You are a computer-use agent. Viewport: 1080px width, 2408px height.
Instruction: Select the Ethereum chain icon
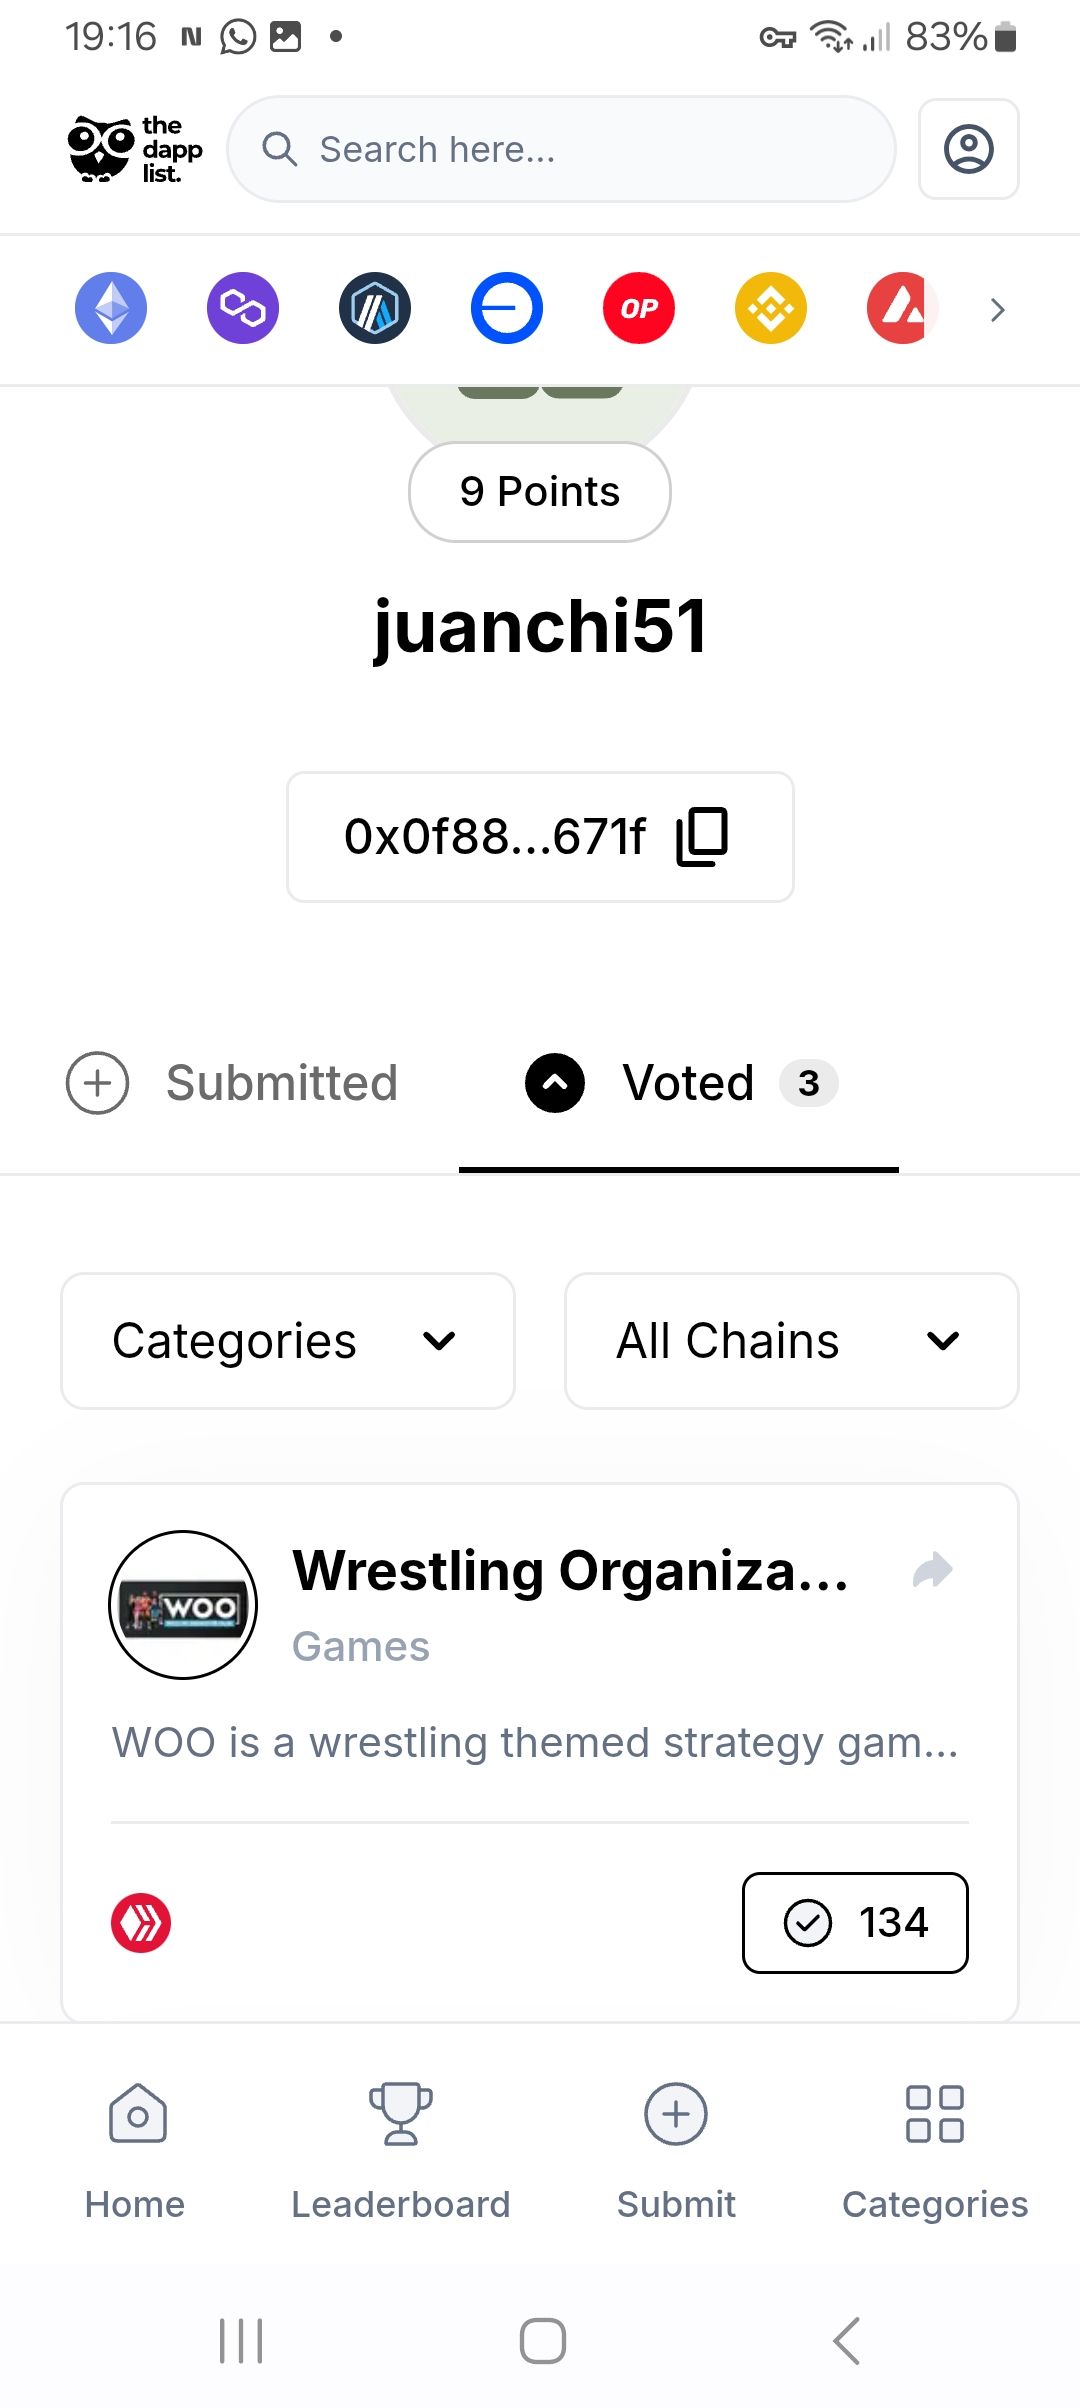(x=111, y=308)
